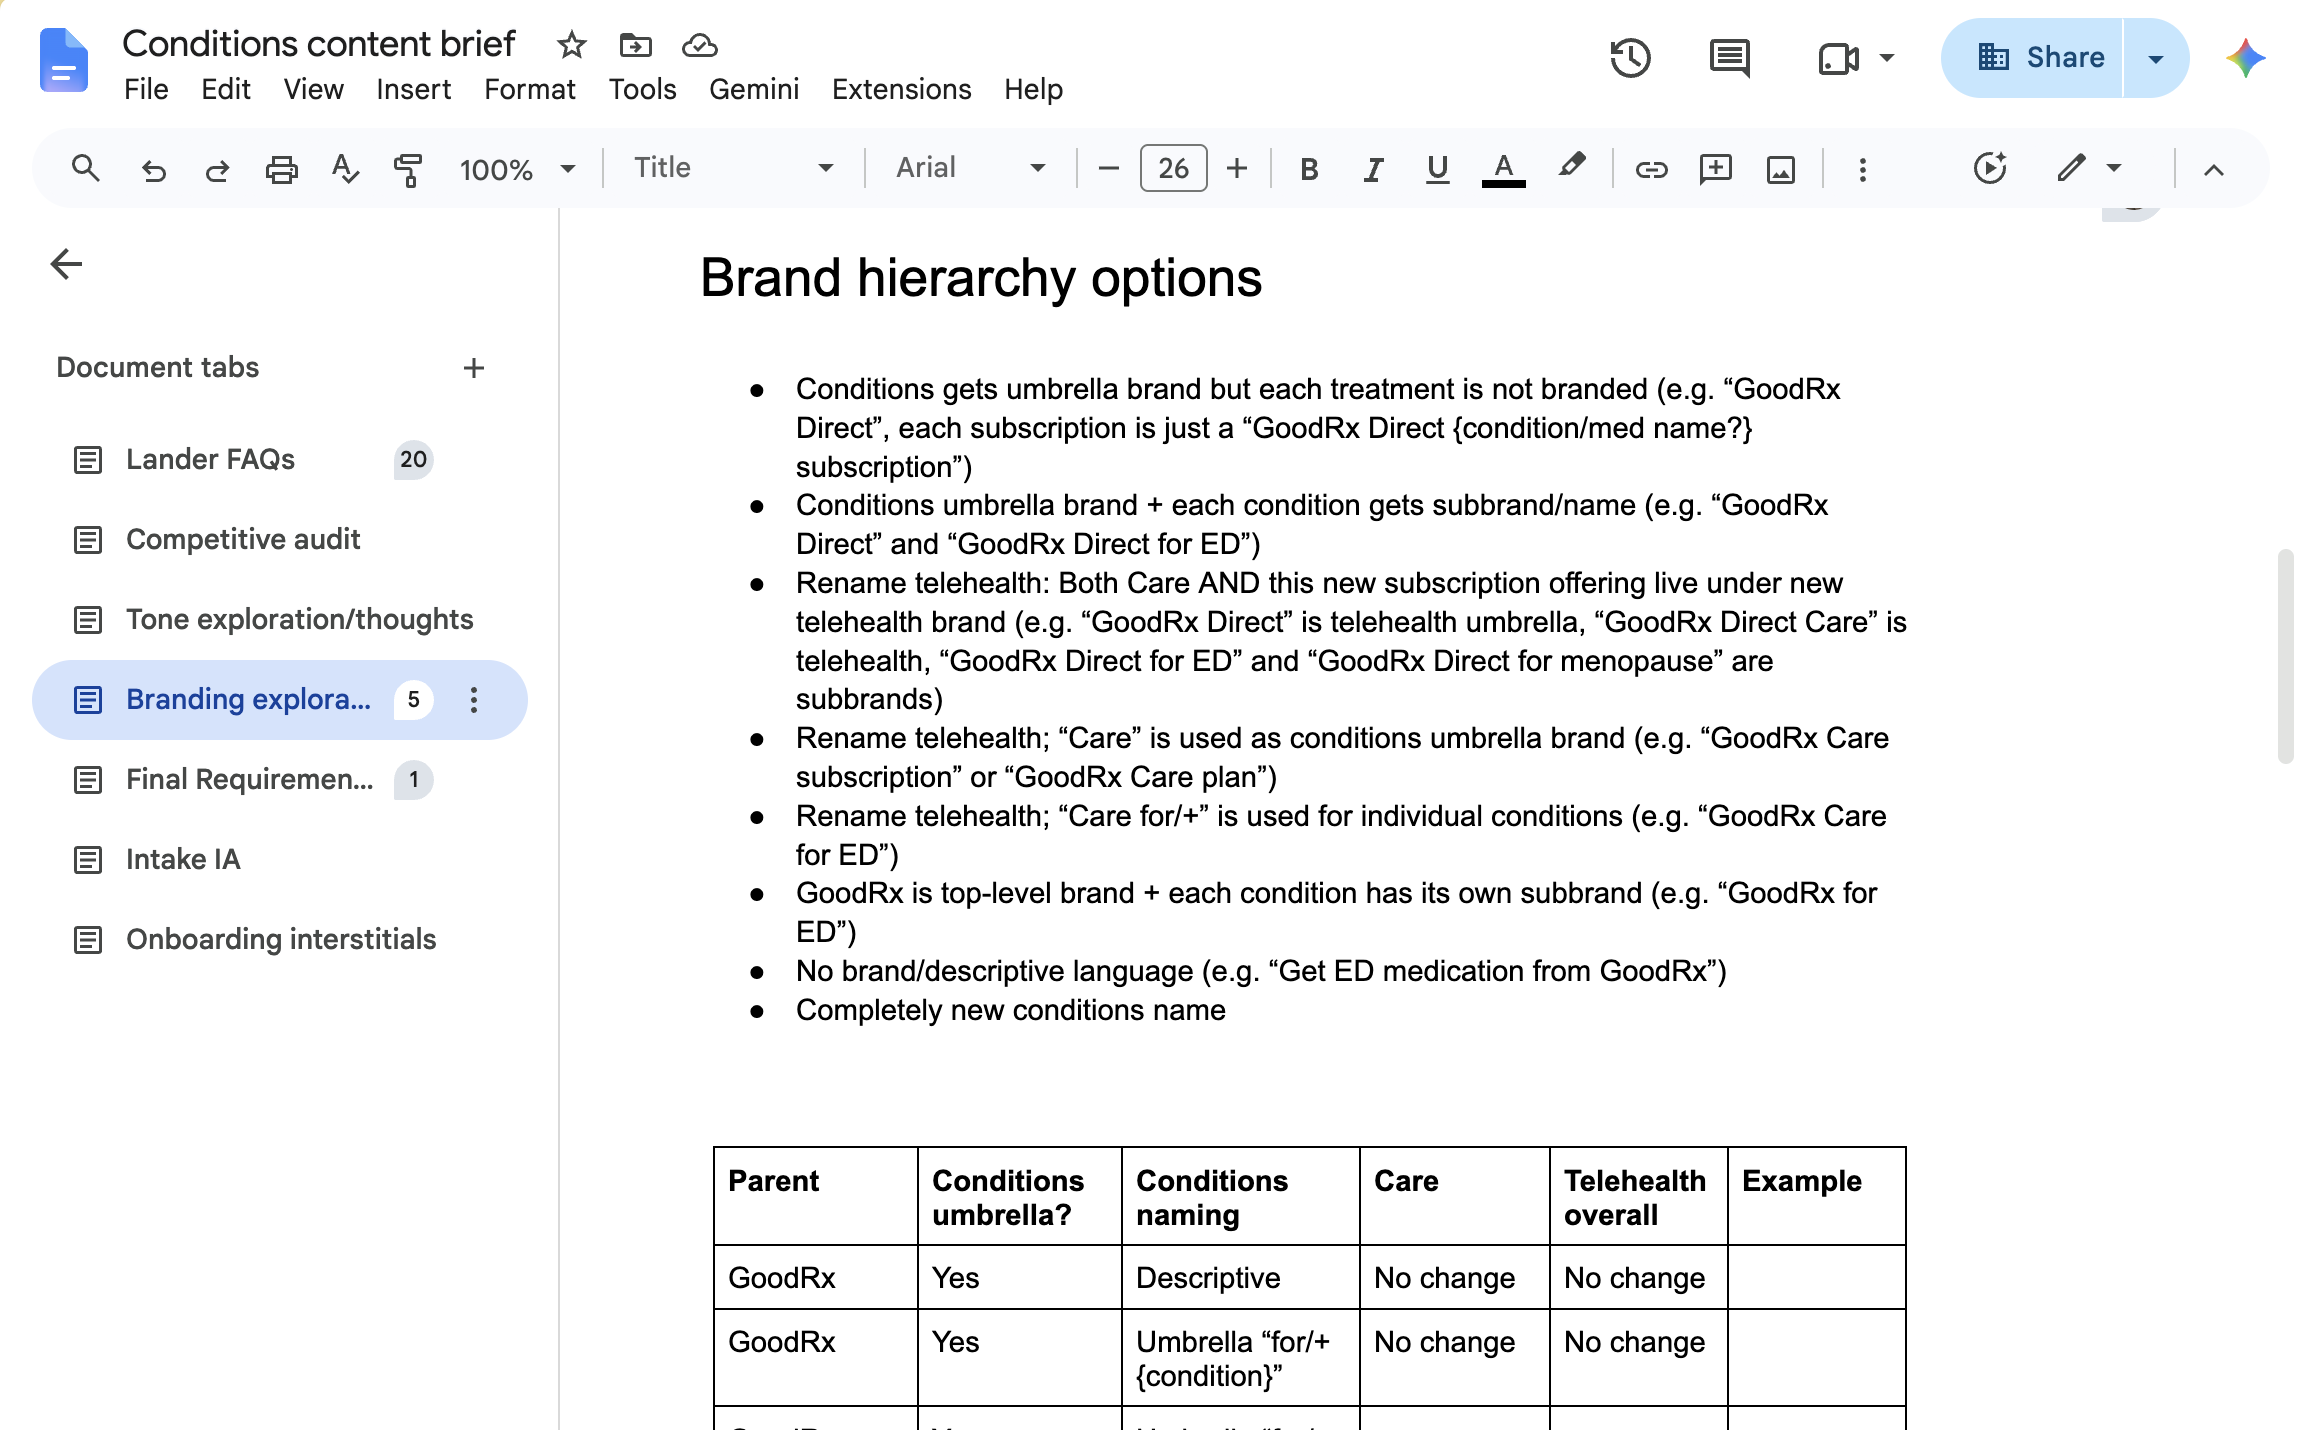
Task: Redo the last action
Action: coord(217,169)
